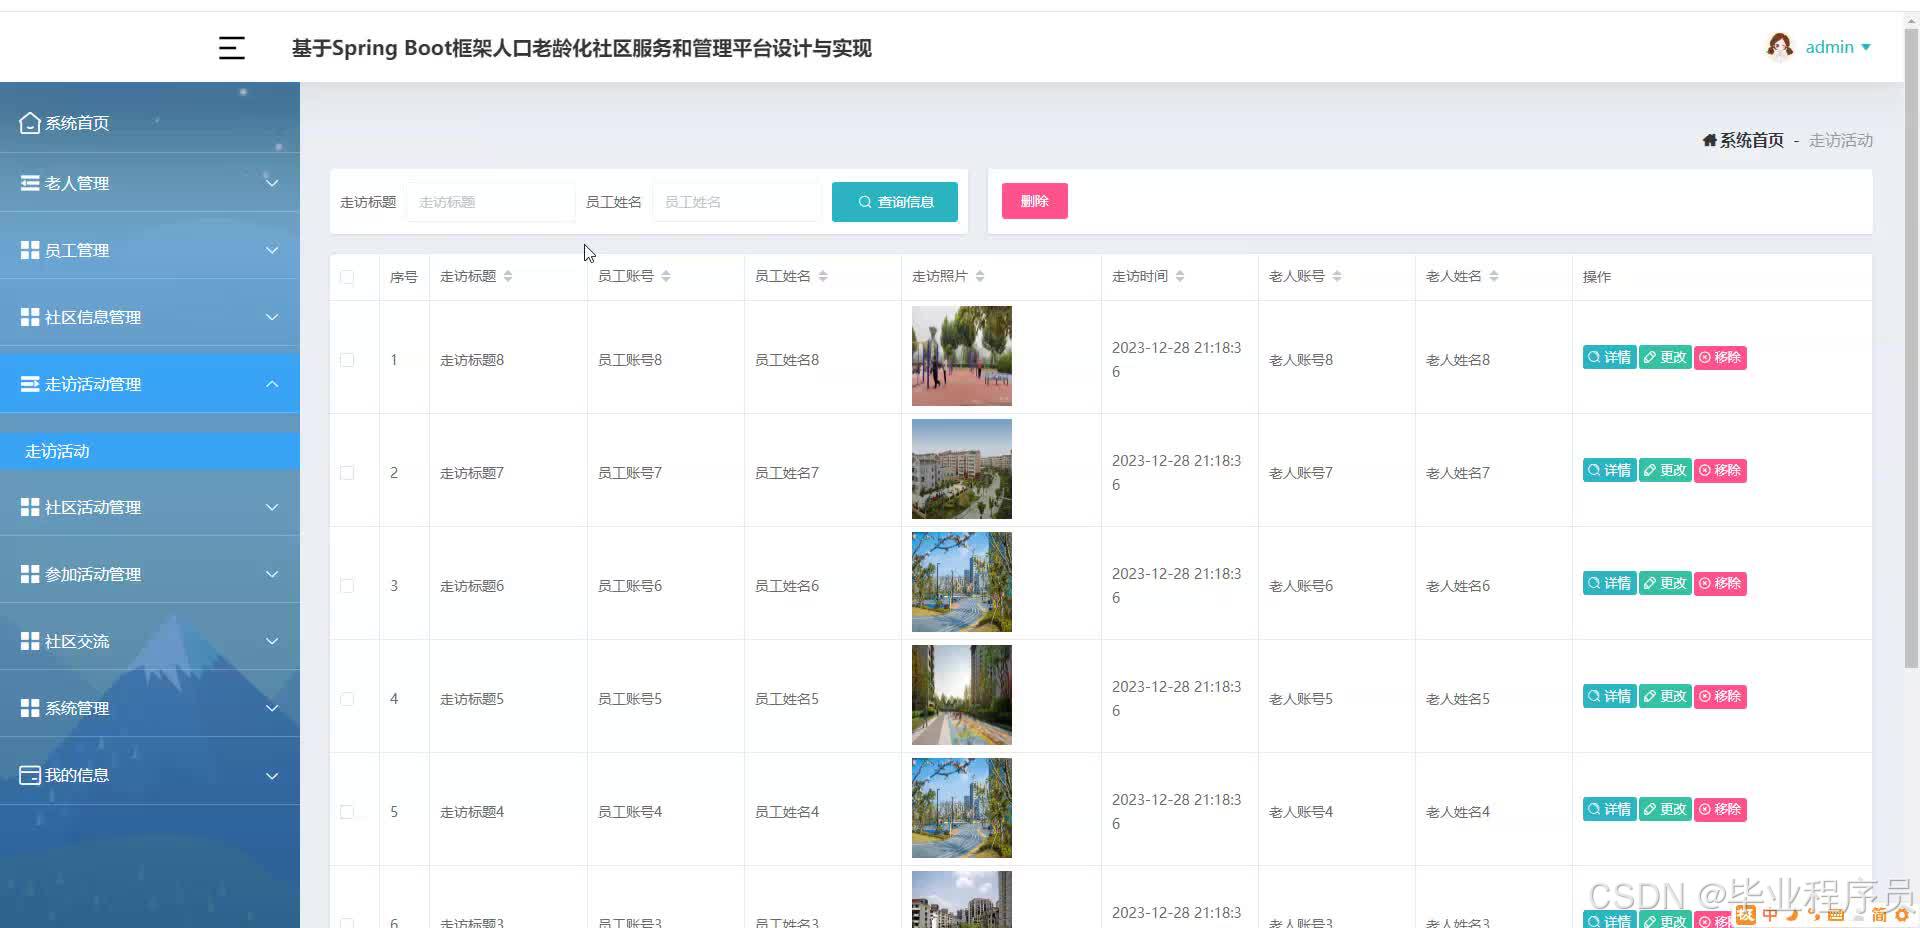The image size is (1920, 928).
Task: Click cell text 员工账号8
Action: point(630,360)
